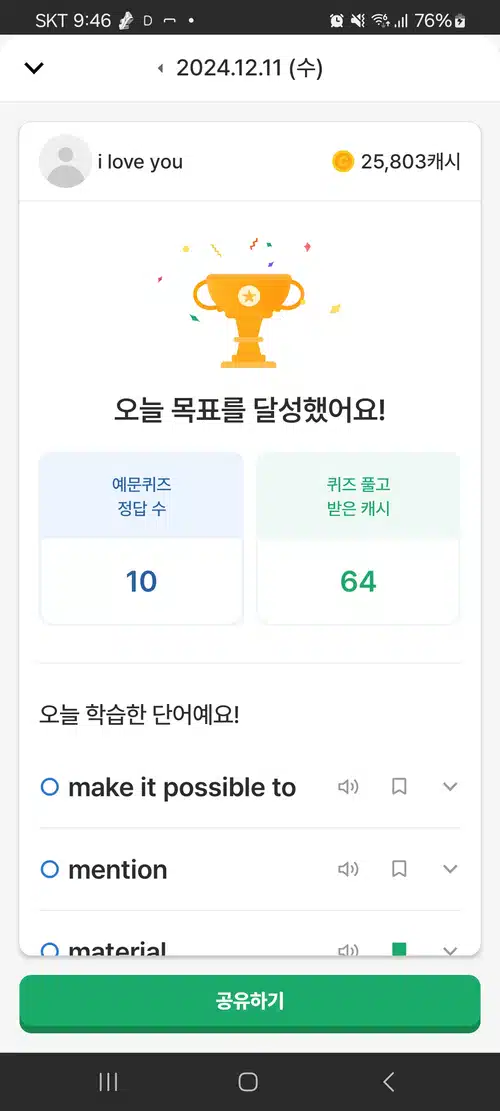Open the 예문퀴즈 정답 수 card
This screenshot has width=500, height=1111.
142,538
